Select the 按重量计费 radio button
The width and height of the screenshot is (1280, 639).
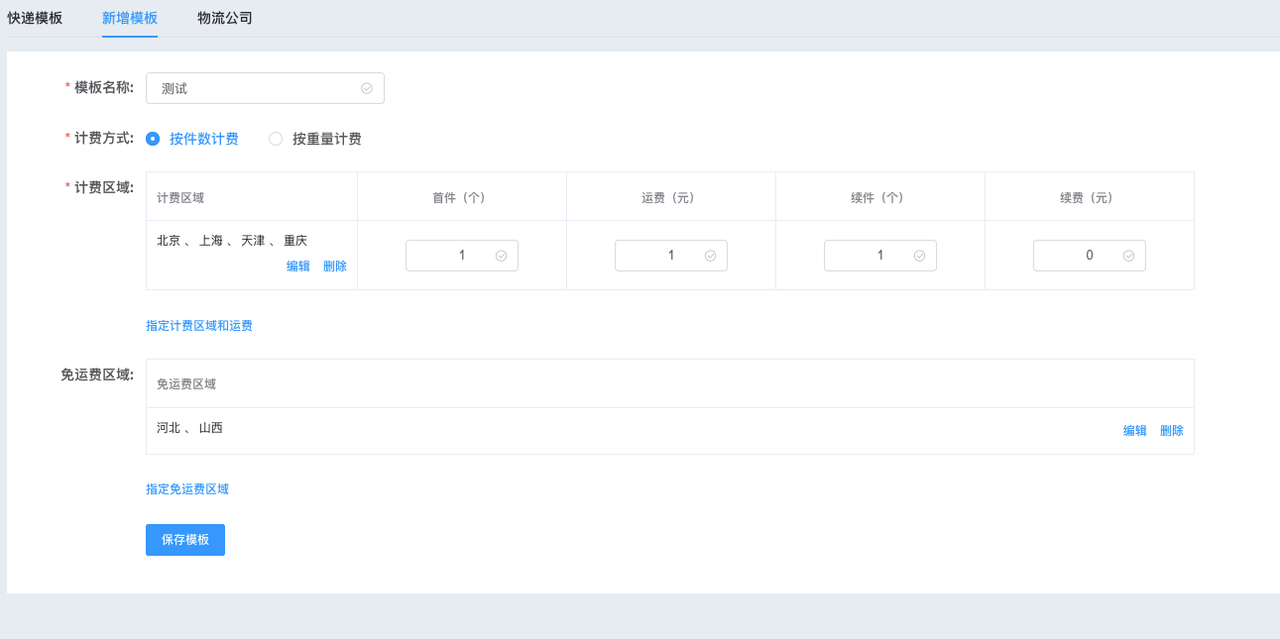316,139
